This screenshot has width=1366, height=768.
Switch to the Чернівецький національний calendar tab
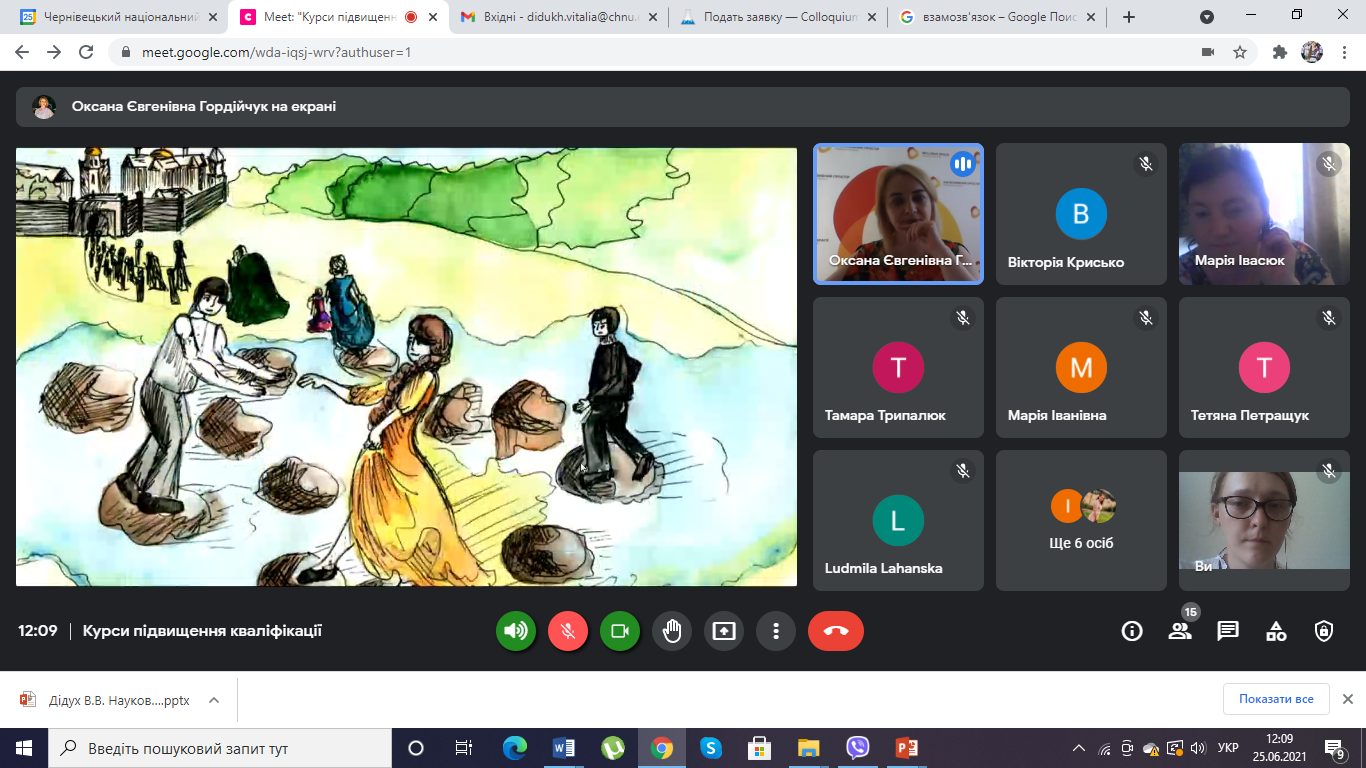tap(116, 17)
